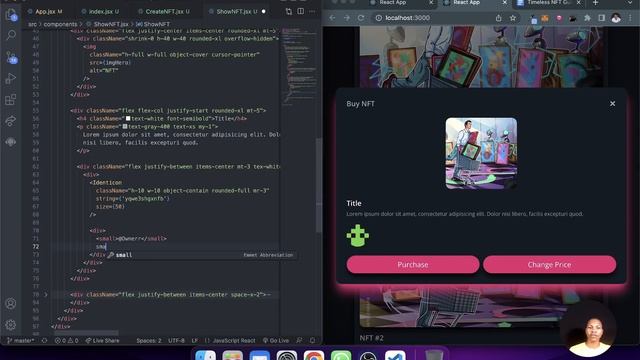Change language mode JavaScript React
Screen dimensions: 640x360
tap(234, 340)
